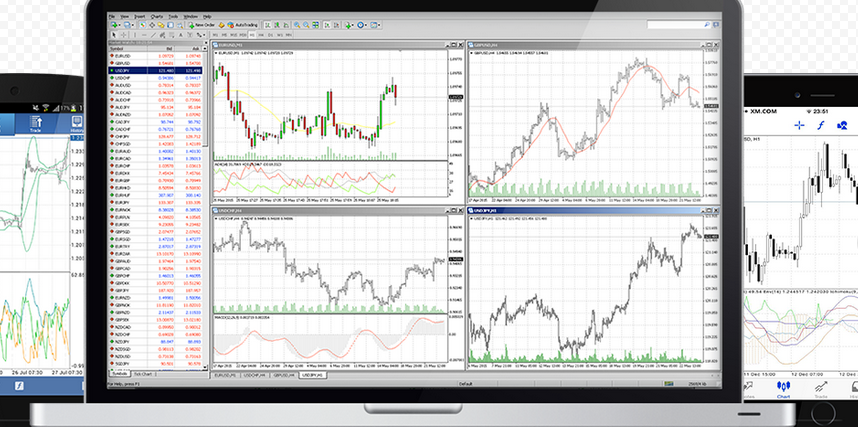Image resolution: width=858 pixels, height=427 pixels.
Task: Toggle the AutoTrading button
Action: pos(243,25)
